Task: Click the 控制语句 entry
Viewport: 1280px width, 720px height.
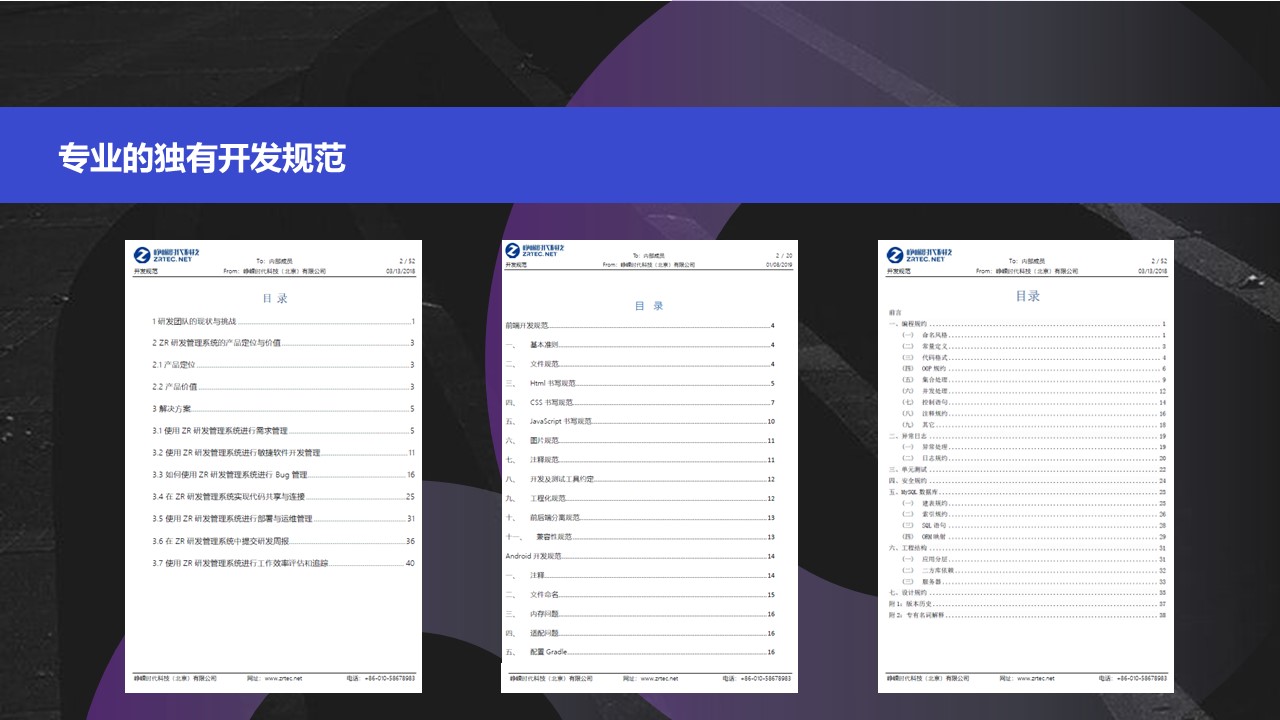Action: [x=1034, y=402]
